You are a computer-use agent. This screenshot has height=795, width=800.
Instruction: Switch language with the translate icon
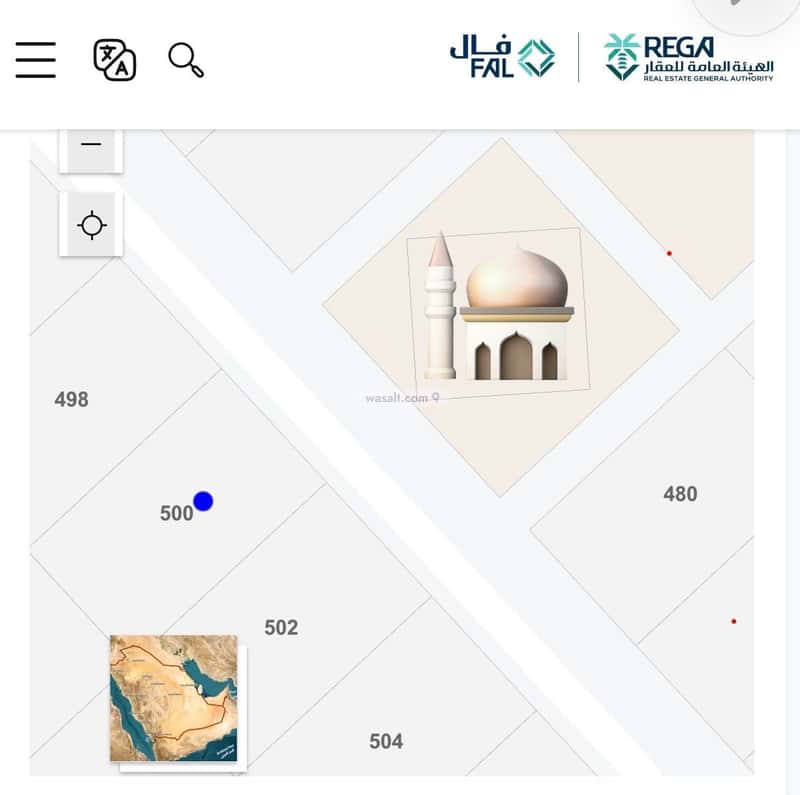tap(115, 60)
